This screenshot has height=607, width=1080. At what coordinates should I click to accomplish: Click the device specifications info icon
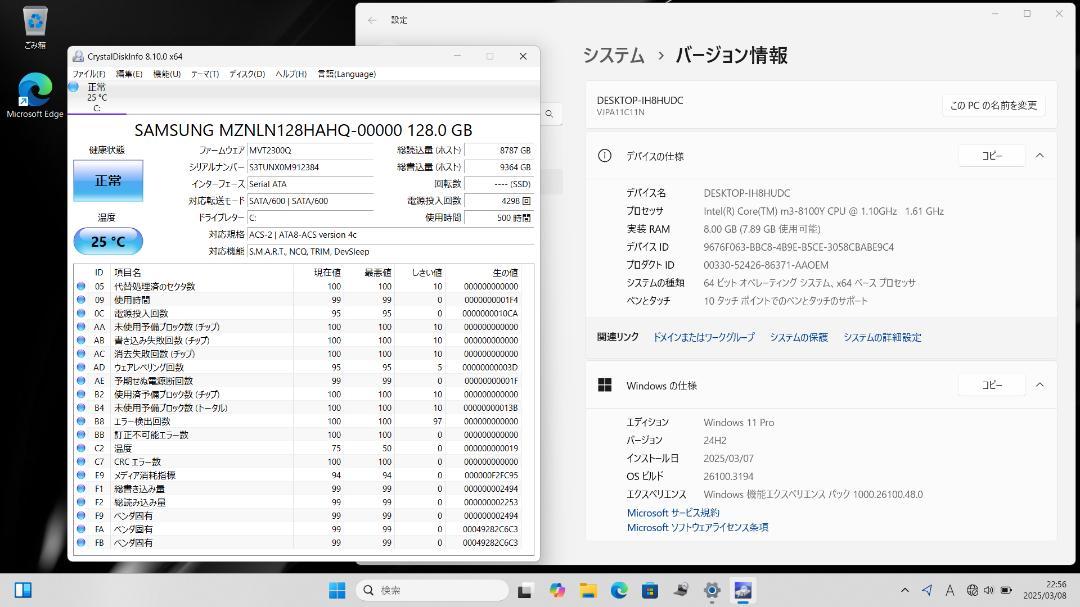pyautogui.click(x=604, y=156)
